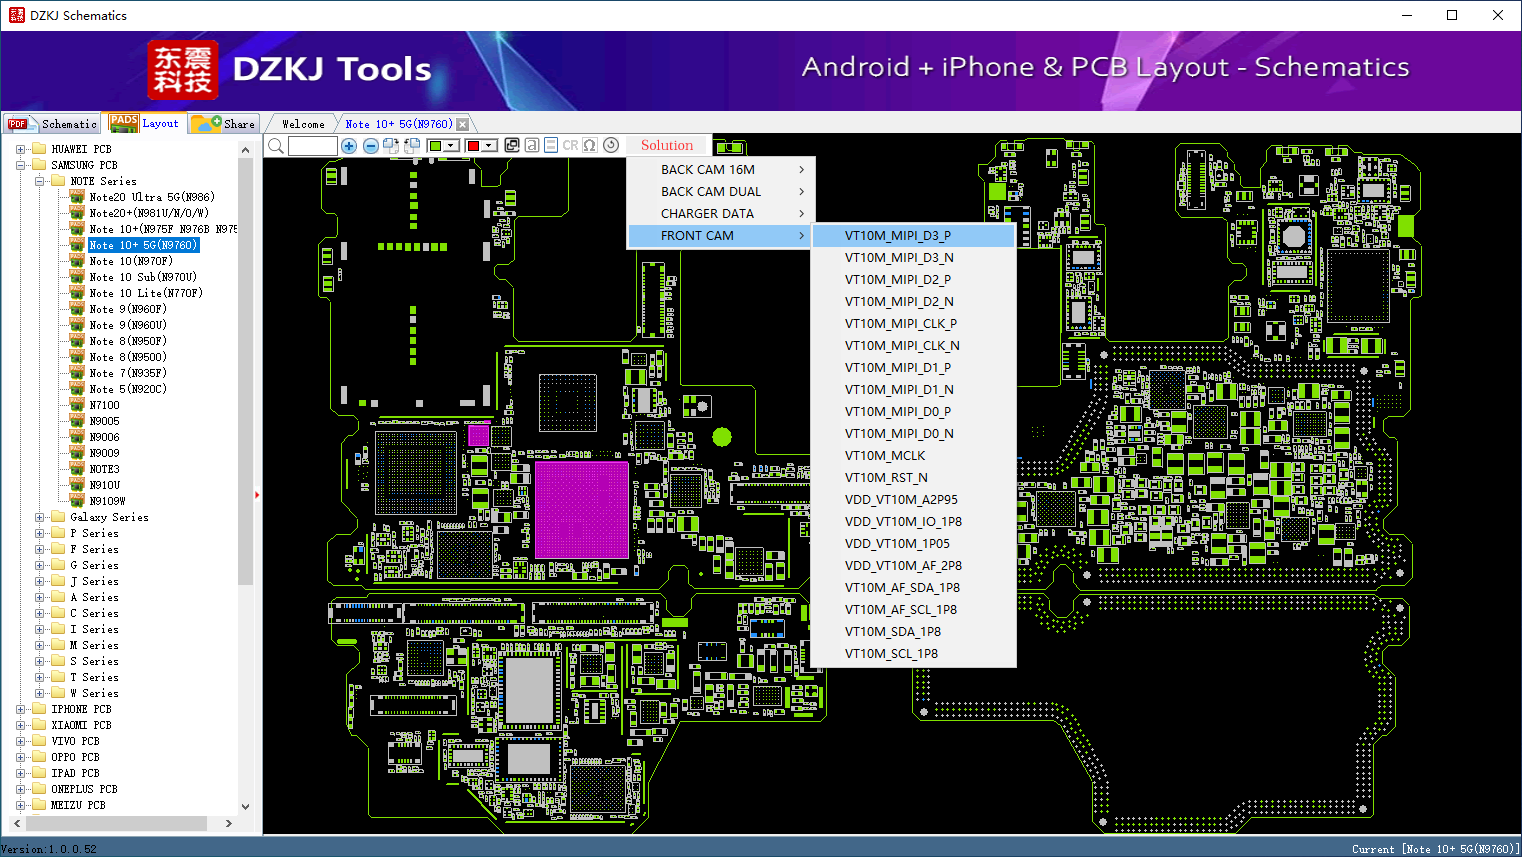This screenshot has height=857, width=1522.
Task: Click the omega resistance toolbar icon
Action: [590, 145]
